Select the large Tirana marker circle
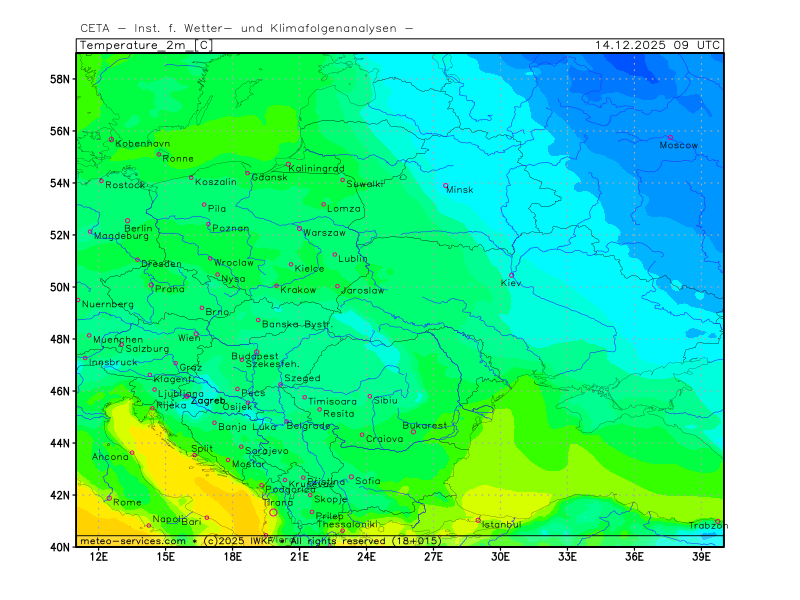The image size is (800, 600). pos(273,512)
